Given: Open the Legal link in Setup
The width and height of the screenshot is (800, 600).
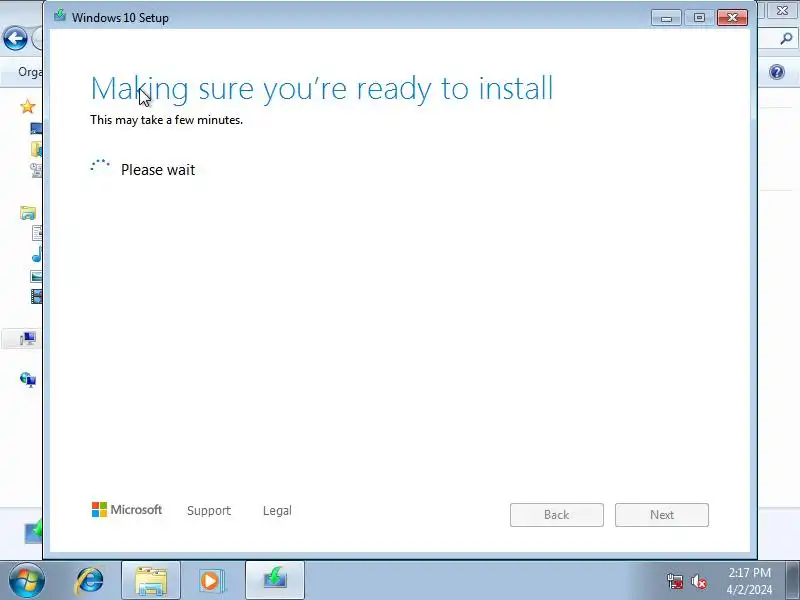Looking at the screenshot, I should [x=277, y=511].
